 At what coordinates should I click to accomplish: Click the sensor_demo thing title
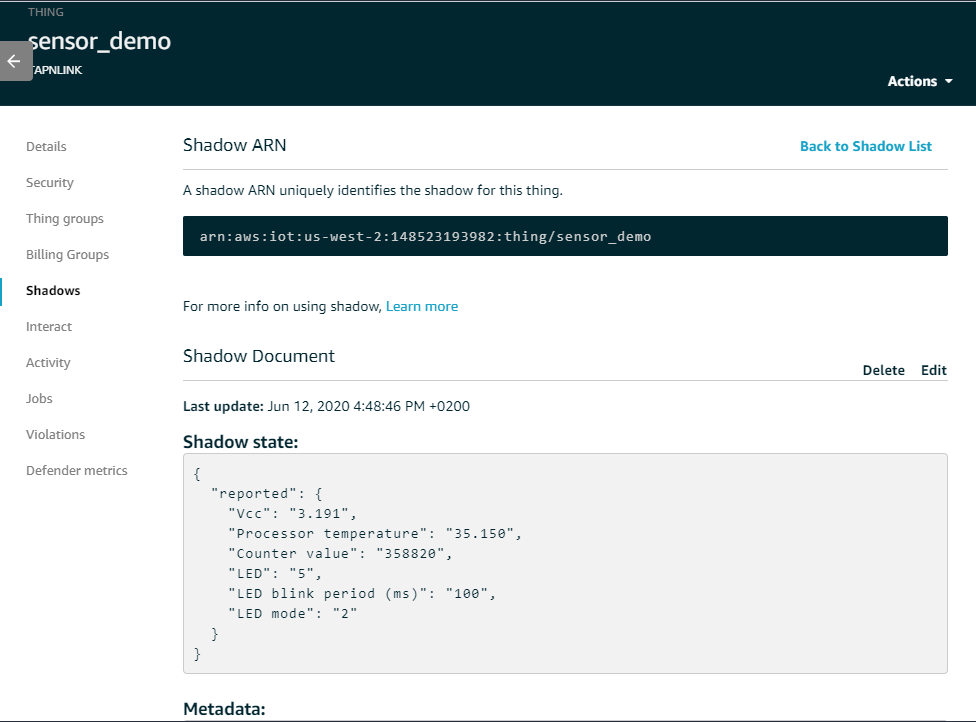click(x=100, y=41)
